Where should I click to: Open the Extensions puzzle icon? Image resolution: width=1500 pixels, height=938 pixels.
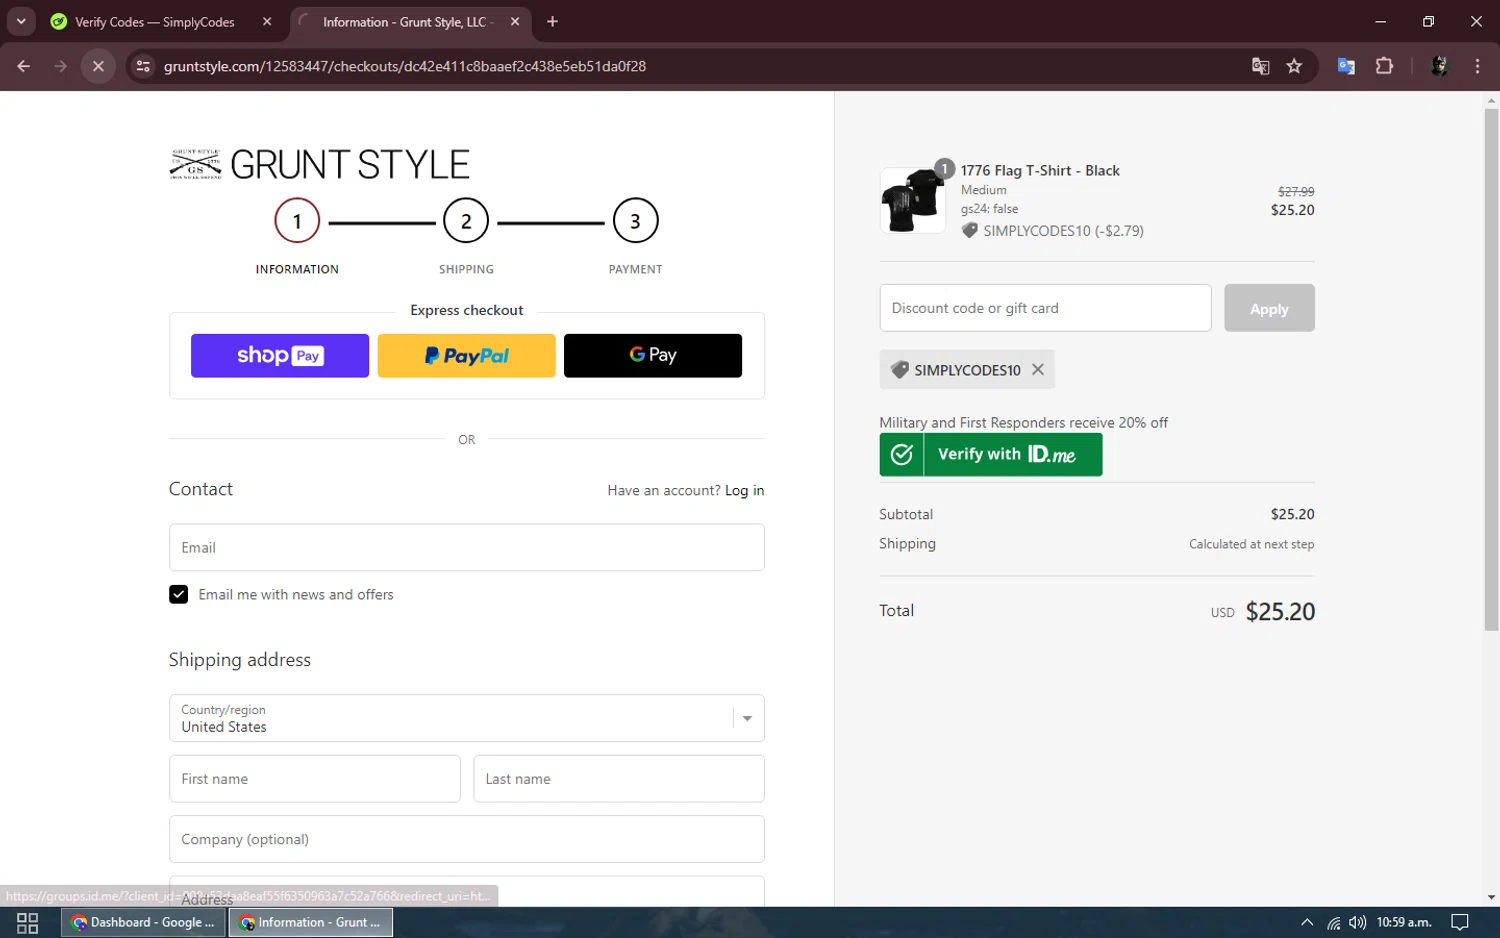(x=1384, y=66)
